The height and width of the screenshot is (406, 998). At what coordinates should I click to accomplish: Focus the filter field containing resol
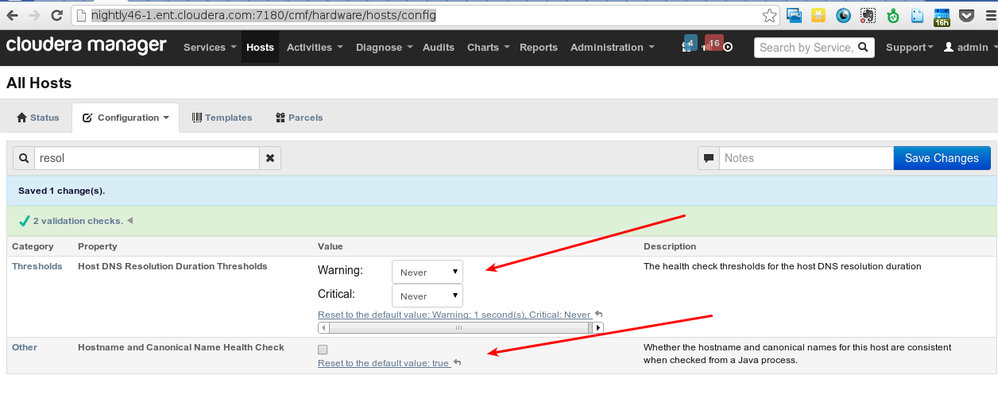(x=147, y=158)
